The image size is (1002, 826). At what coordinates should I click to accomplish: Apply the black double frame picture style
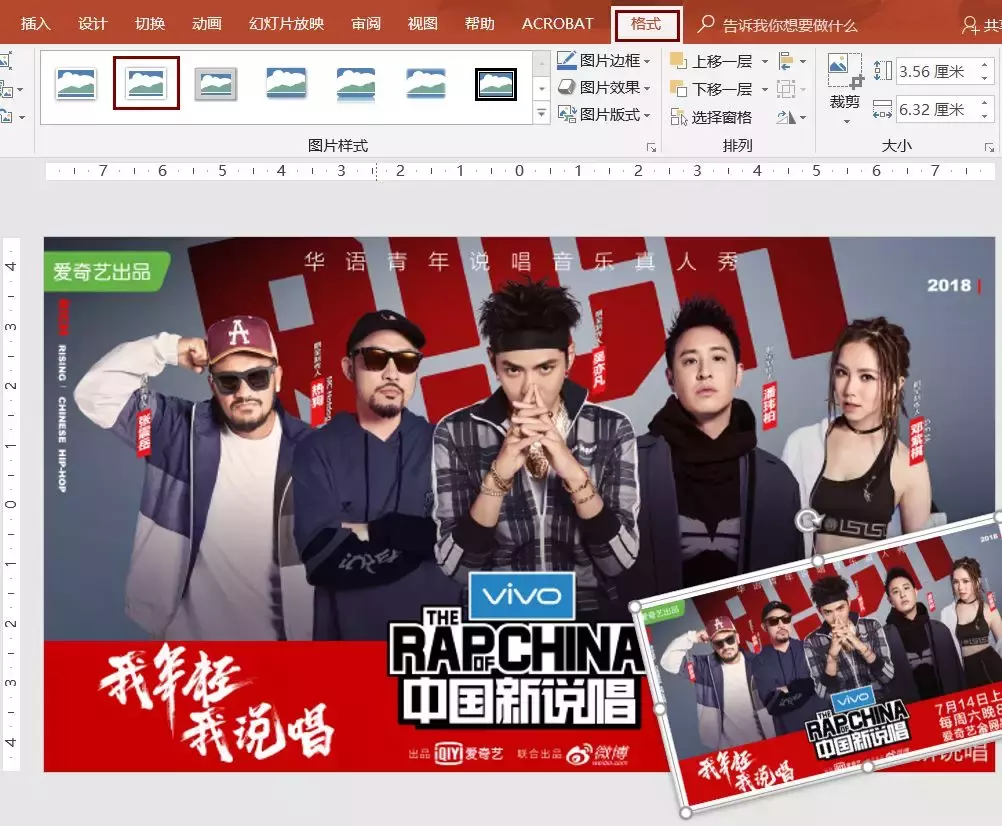[496, 84]
